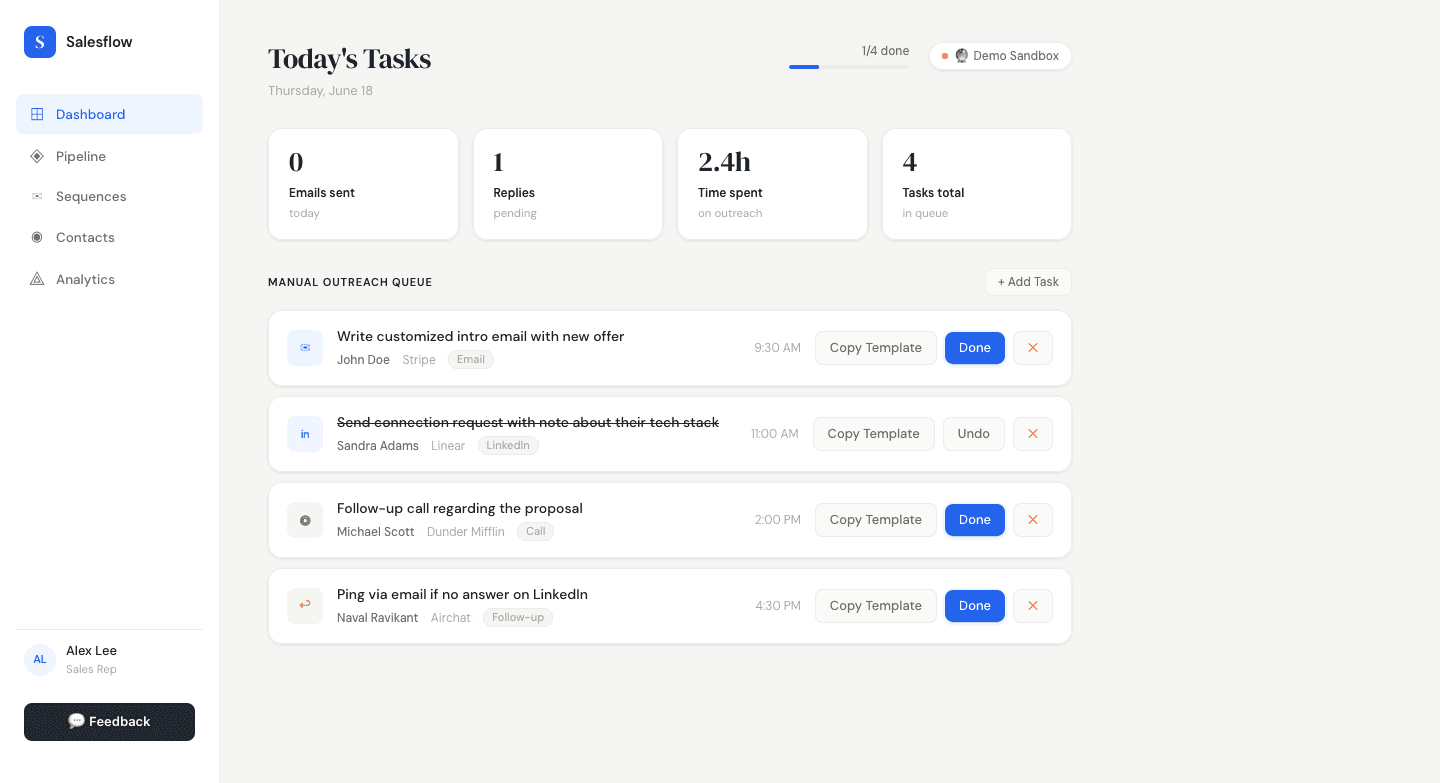Click the Contacts circle icon
The height and width of the screenshot is (783, 1440).
click(37, 237)
